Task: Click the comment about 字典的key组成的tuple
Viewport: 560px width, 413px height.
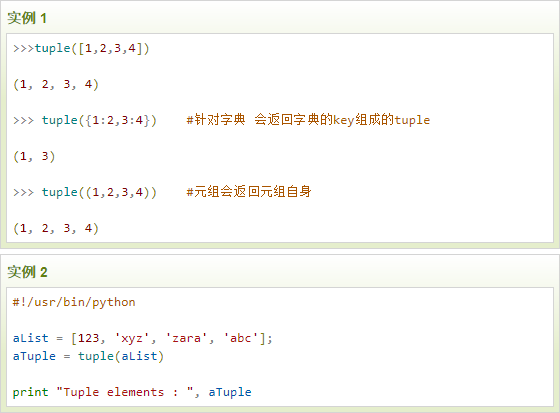Action: pyautogui.click(x=308, y=120)
